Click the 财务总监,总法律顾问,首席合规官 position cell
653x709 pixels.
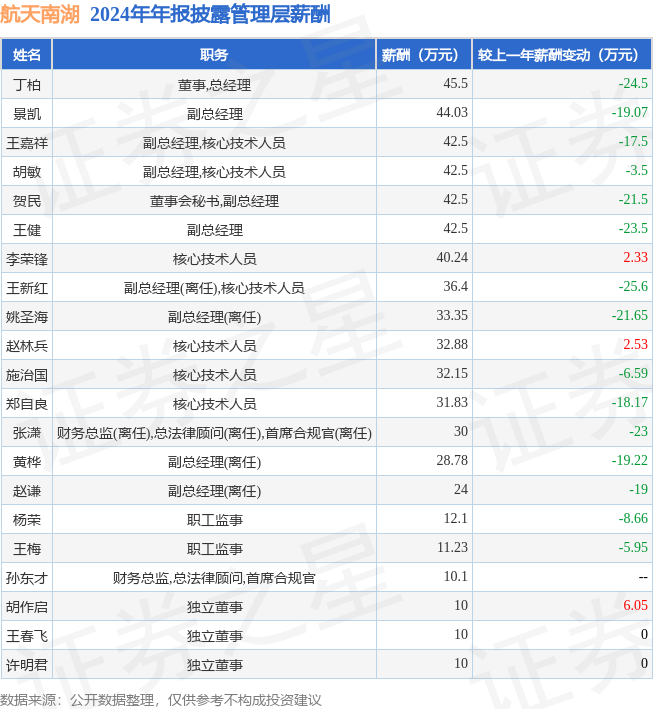(214, 577)
